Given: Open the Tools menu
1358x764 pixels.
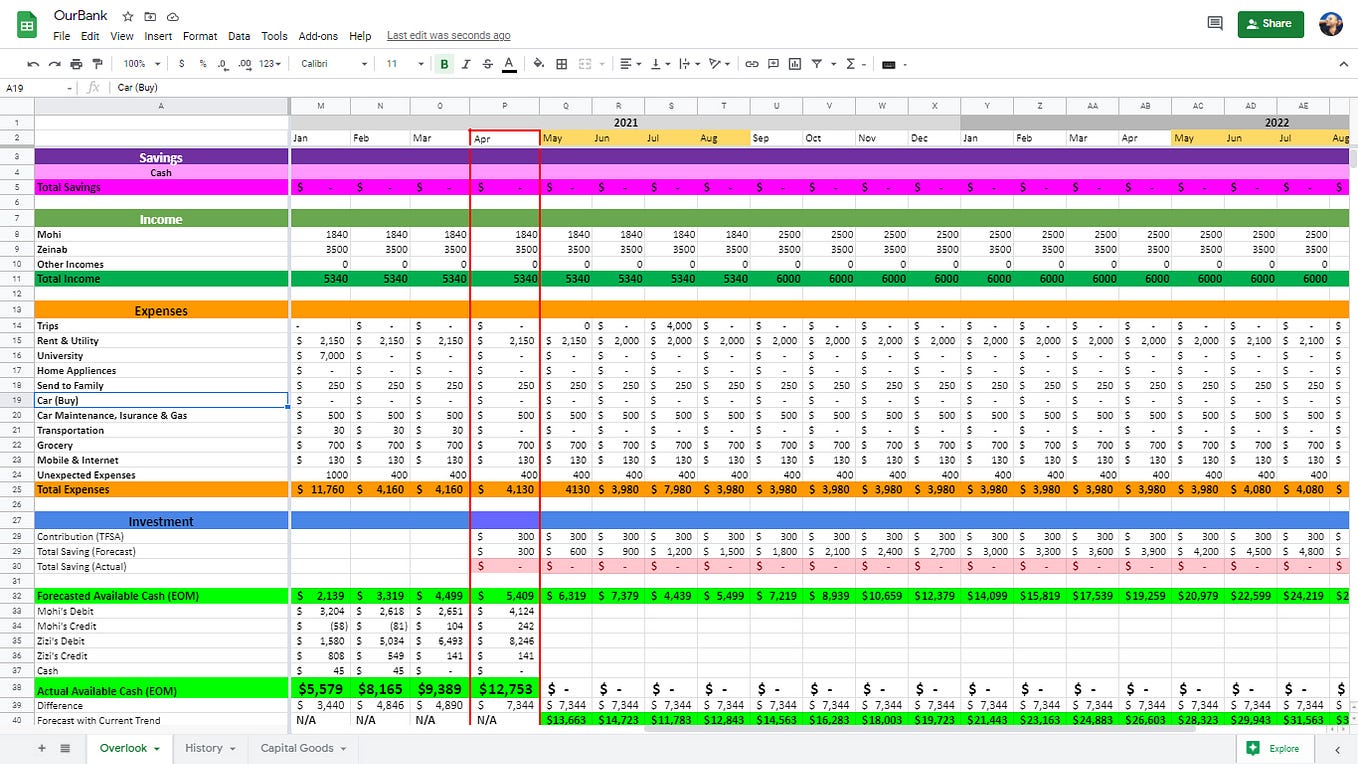Looking at the screenshot, I should coord(274,36).
